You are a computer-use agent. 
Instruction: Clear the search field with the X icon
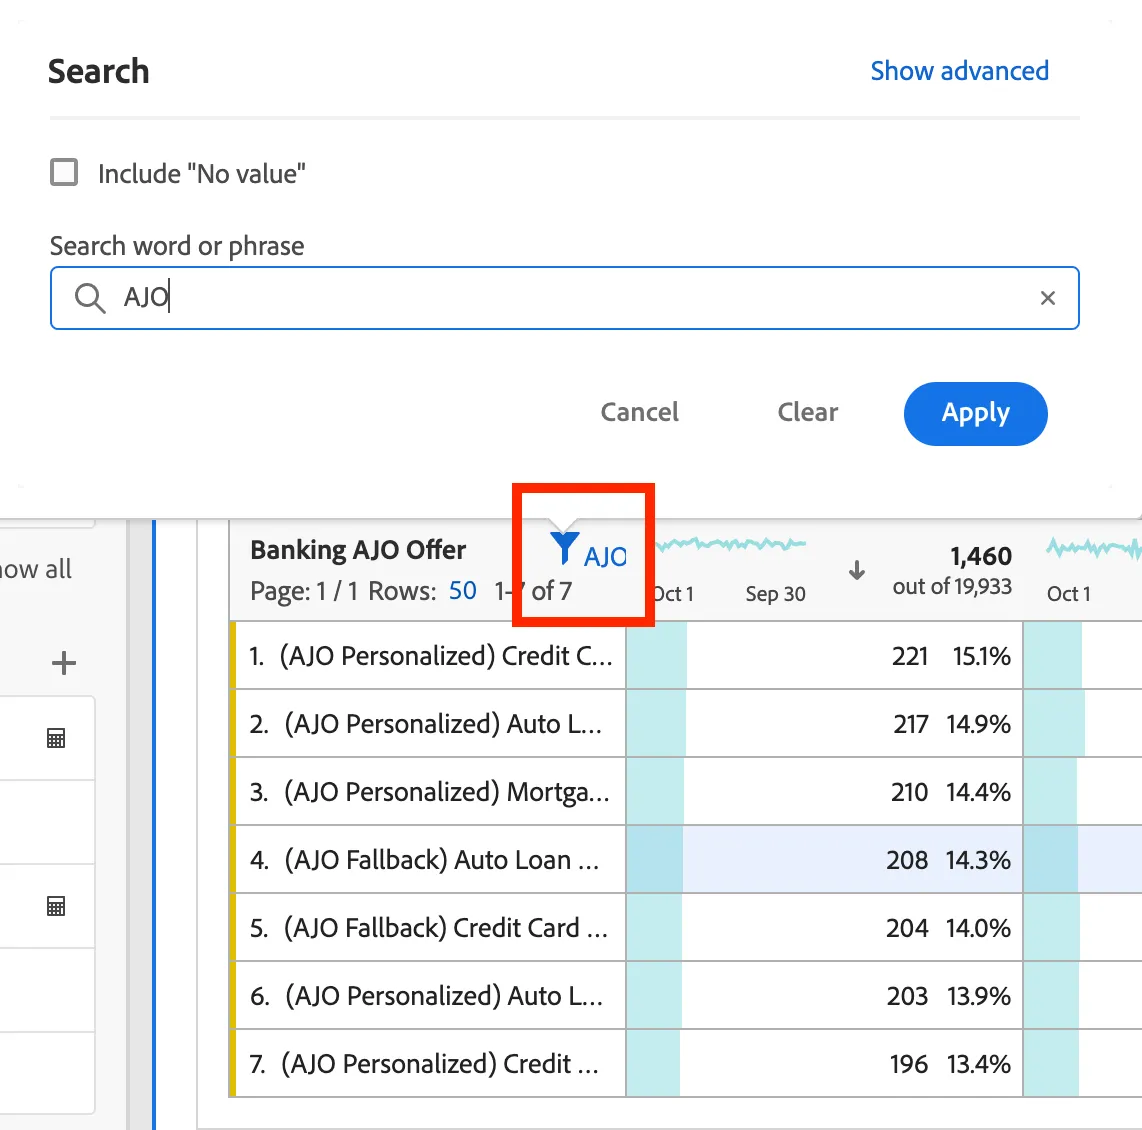(1047, 298)
